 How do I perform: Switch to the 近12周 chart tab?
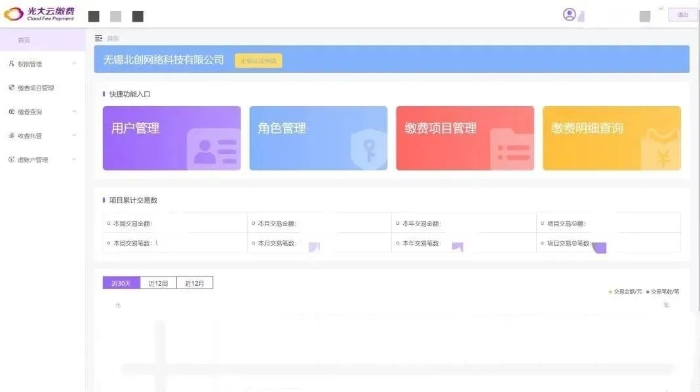pos(158,283)
